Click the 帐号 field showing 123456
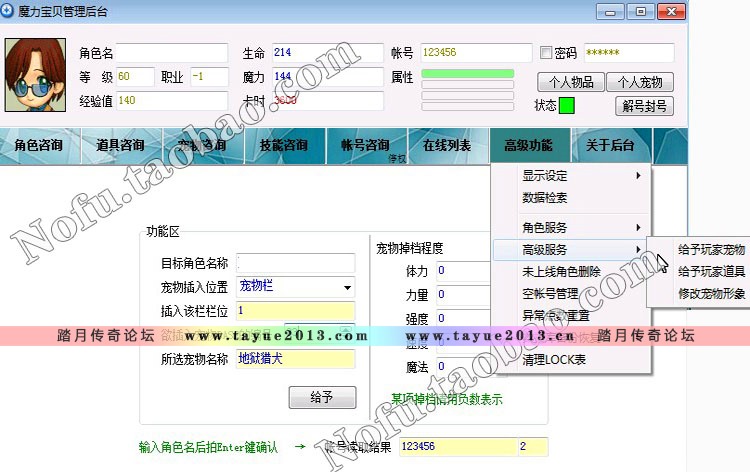This screenshot has height=472, width=750. click(476, 53)
